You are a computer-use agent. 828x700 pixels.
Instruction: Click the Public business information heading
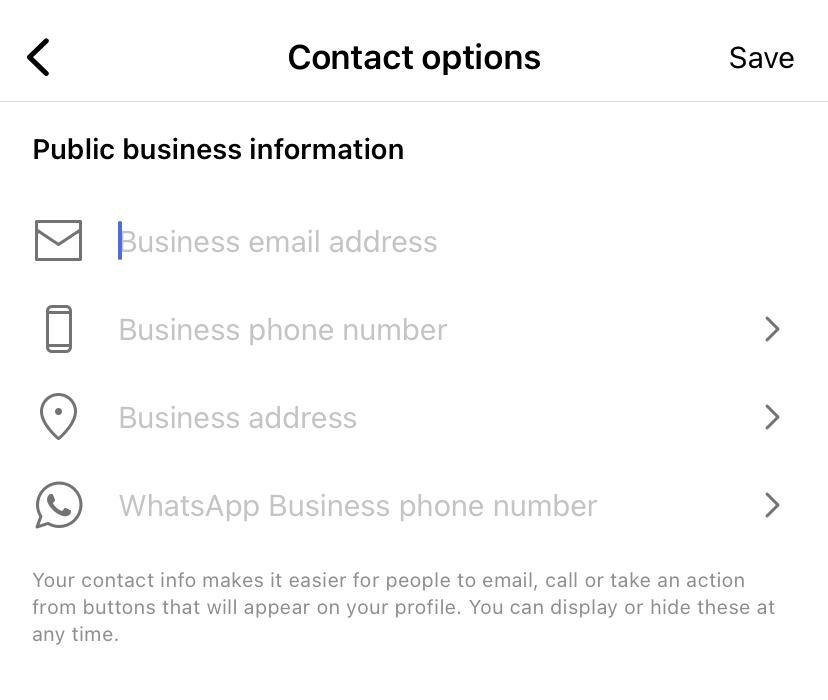tap(218, 149)
